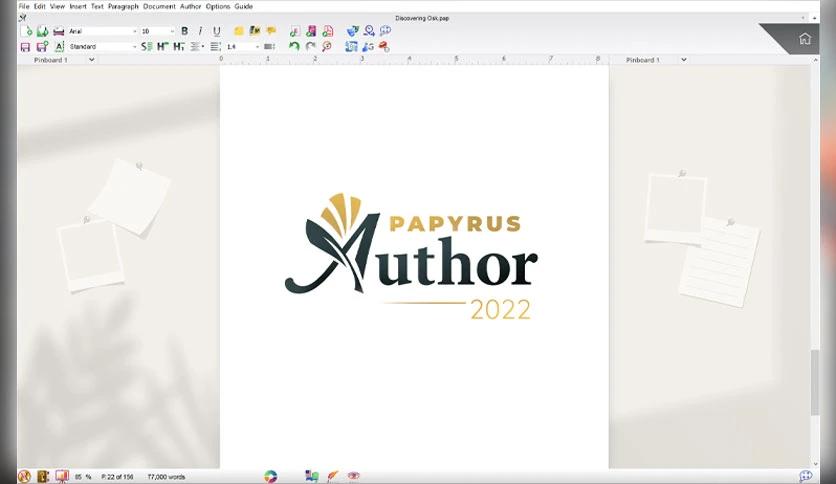Click the save document icon
The width and height of the screenshot is (836, 484).
click(x=25, y=47)
